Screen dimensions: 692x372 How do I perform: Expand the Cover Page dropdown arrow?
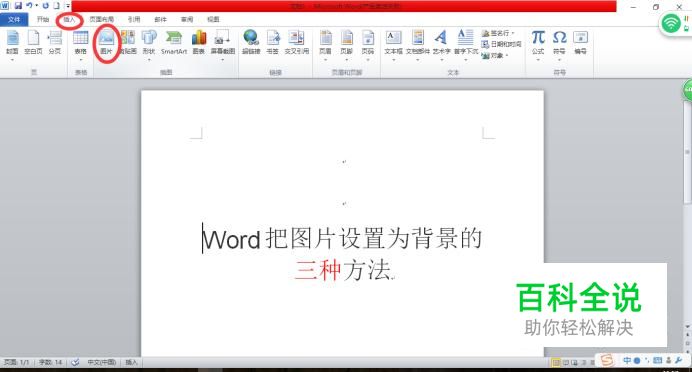pyautogui.click(x=12, y=60)
